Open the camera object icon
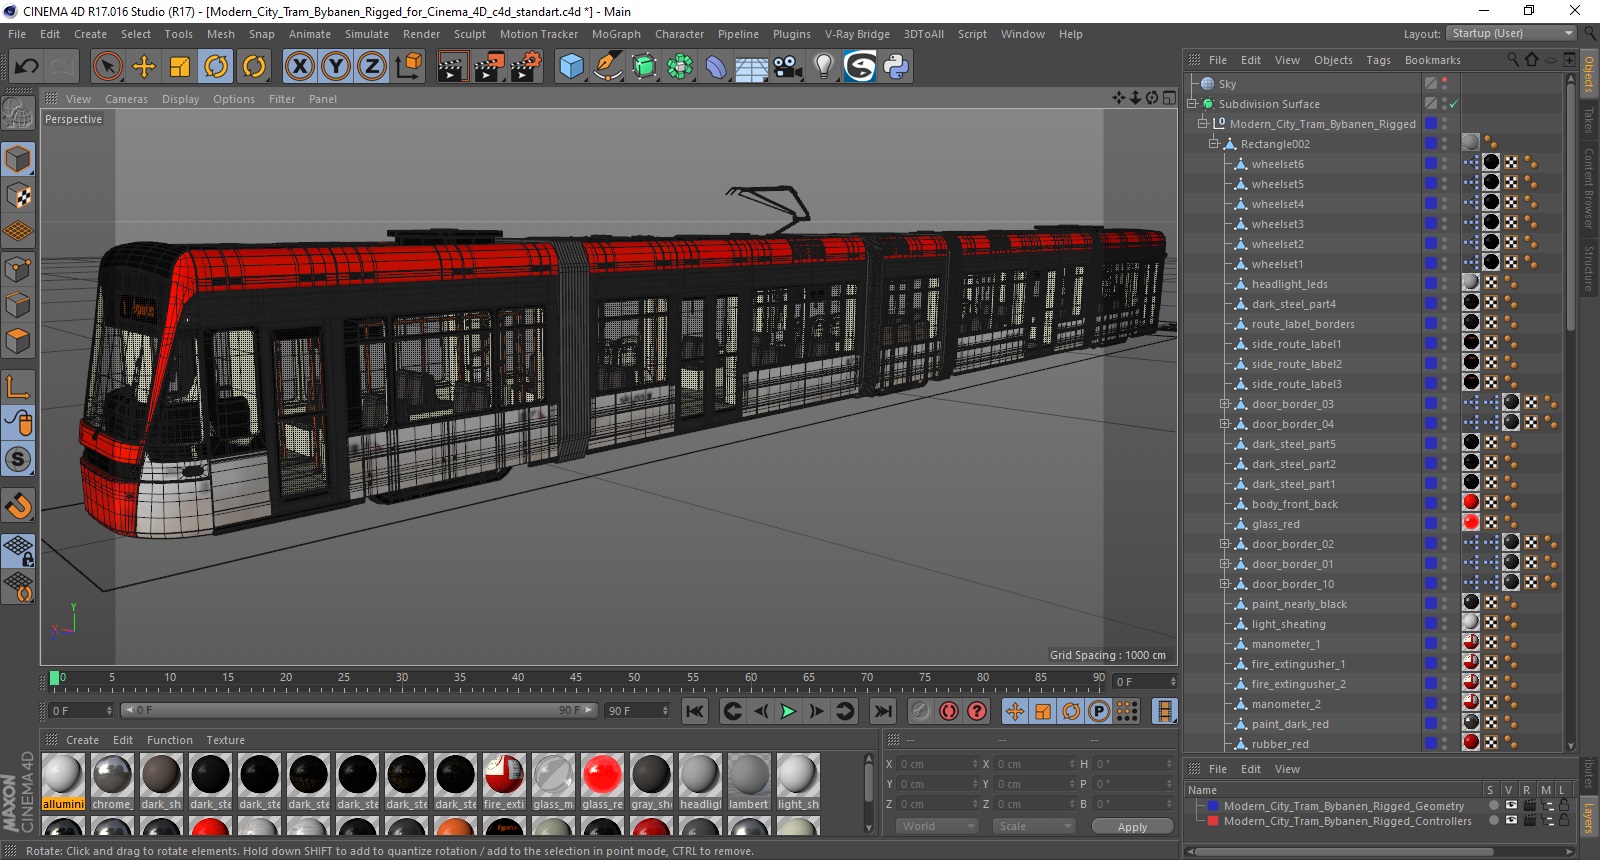This screenshot has height=860, width=1600. pyautogui.click(x=788, y=67)
